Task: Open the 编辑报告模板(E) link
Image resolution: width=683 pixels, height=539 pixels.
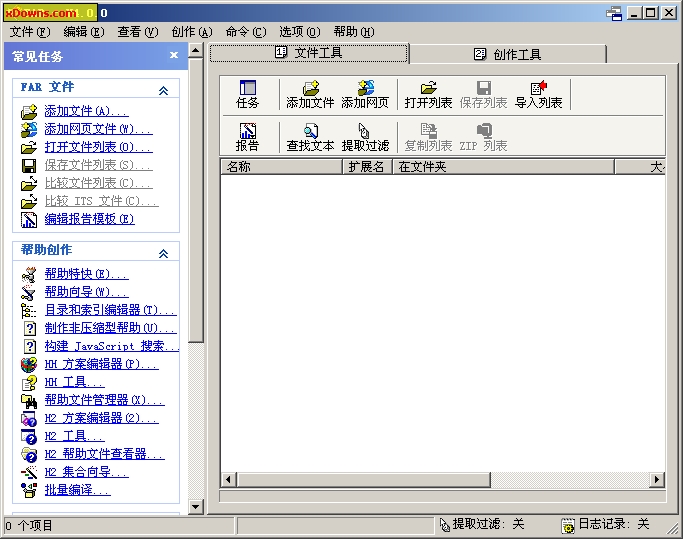Action: (x=89, y=220)
